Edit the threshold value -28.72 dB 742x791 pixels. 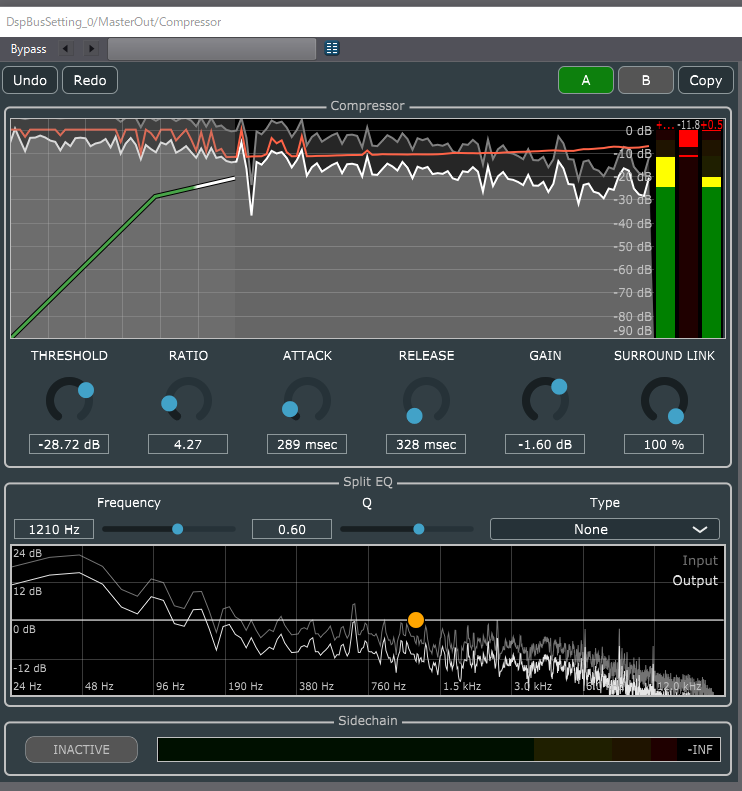69,444
